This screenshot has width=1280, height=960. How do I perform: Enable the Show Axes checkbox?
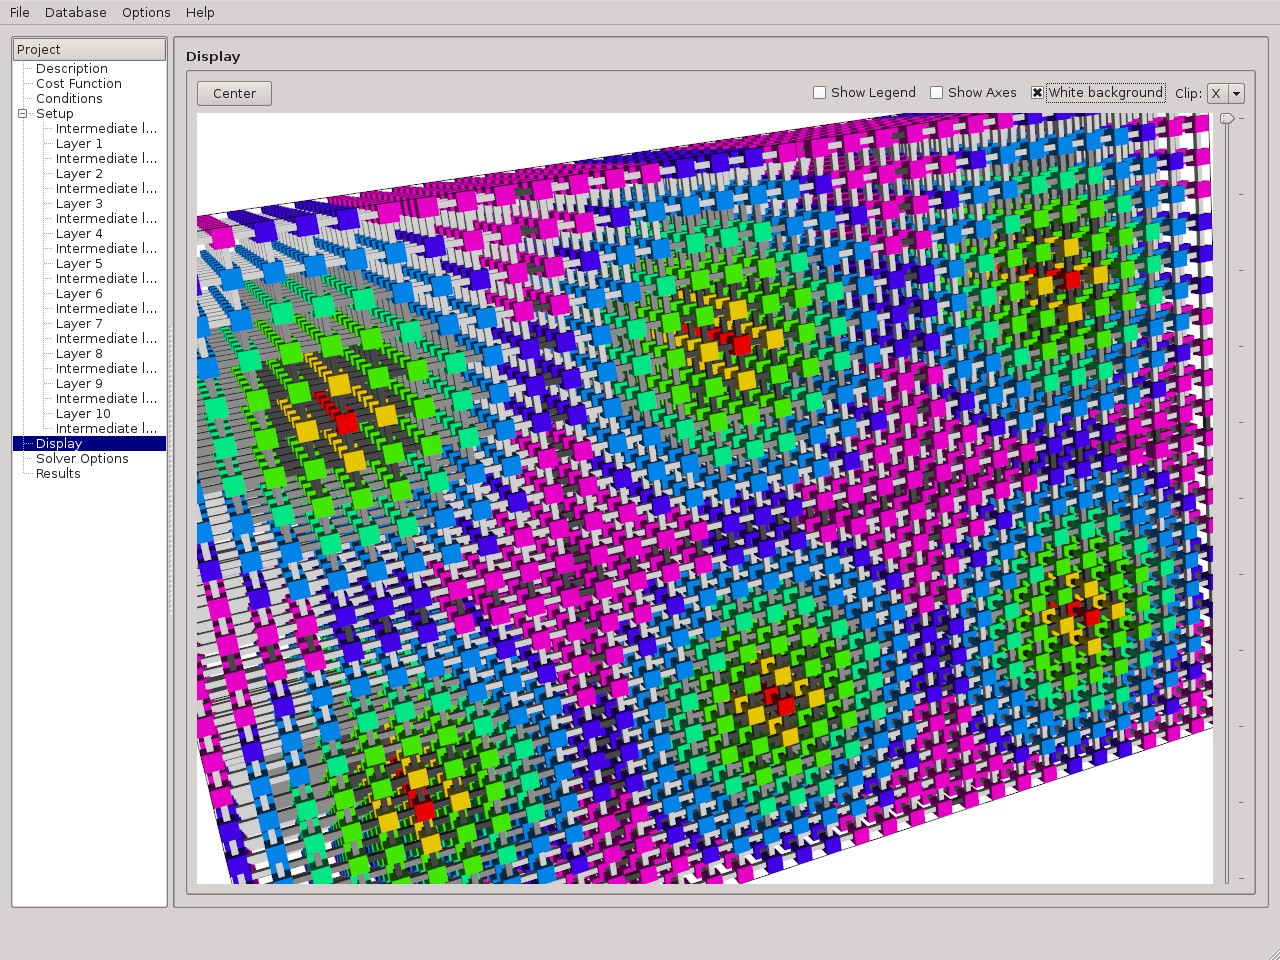tap(936, 92)
